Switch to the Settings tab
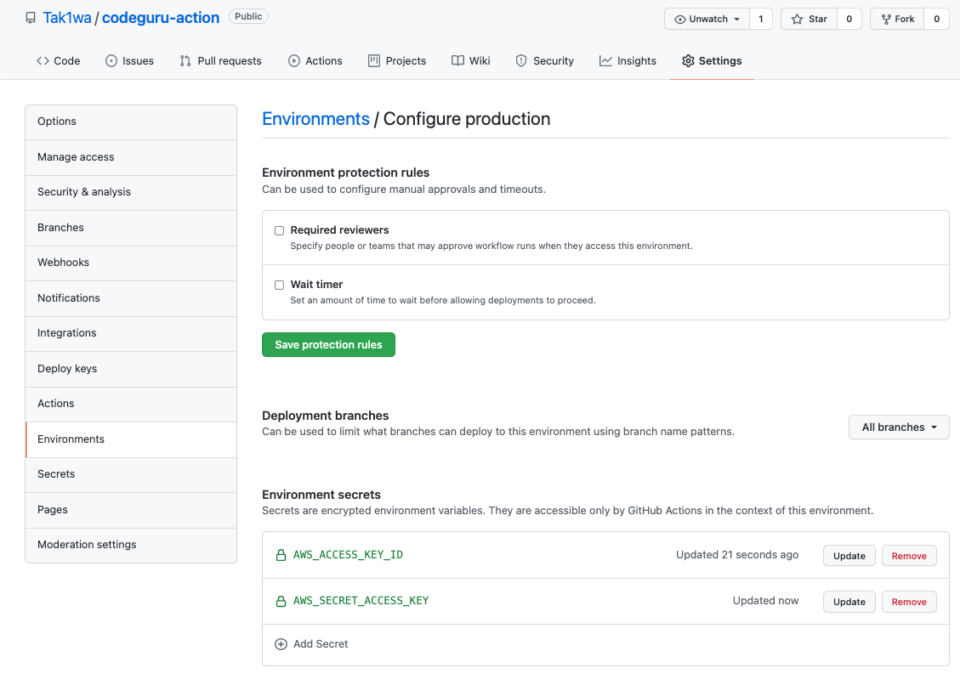 tap(711, 60)
